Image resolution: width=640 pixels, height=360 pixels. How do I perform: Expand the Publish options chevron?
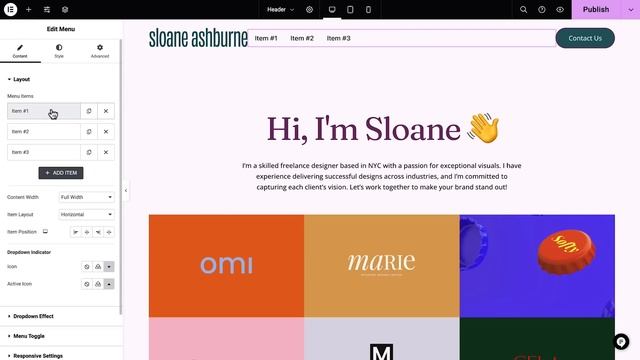(631, 9)
